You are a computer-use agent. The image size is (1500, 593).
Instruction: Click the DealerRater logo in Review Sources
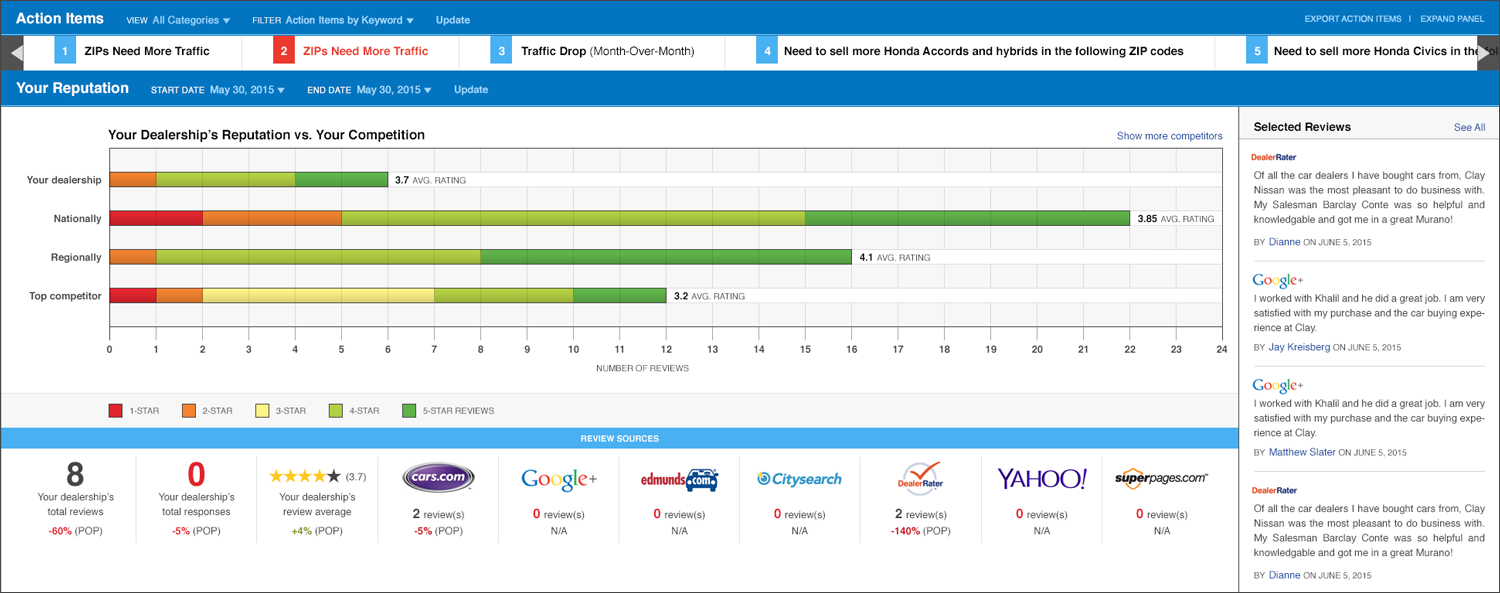pos(920,478)
